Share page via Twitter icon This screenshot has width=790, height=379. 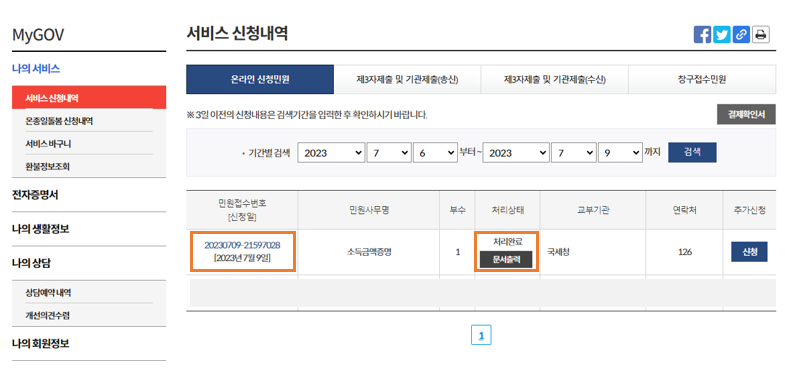pos(721,34)
